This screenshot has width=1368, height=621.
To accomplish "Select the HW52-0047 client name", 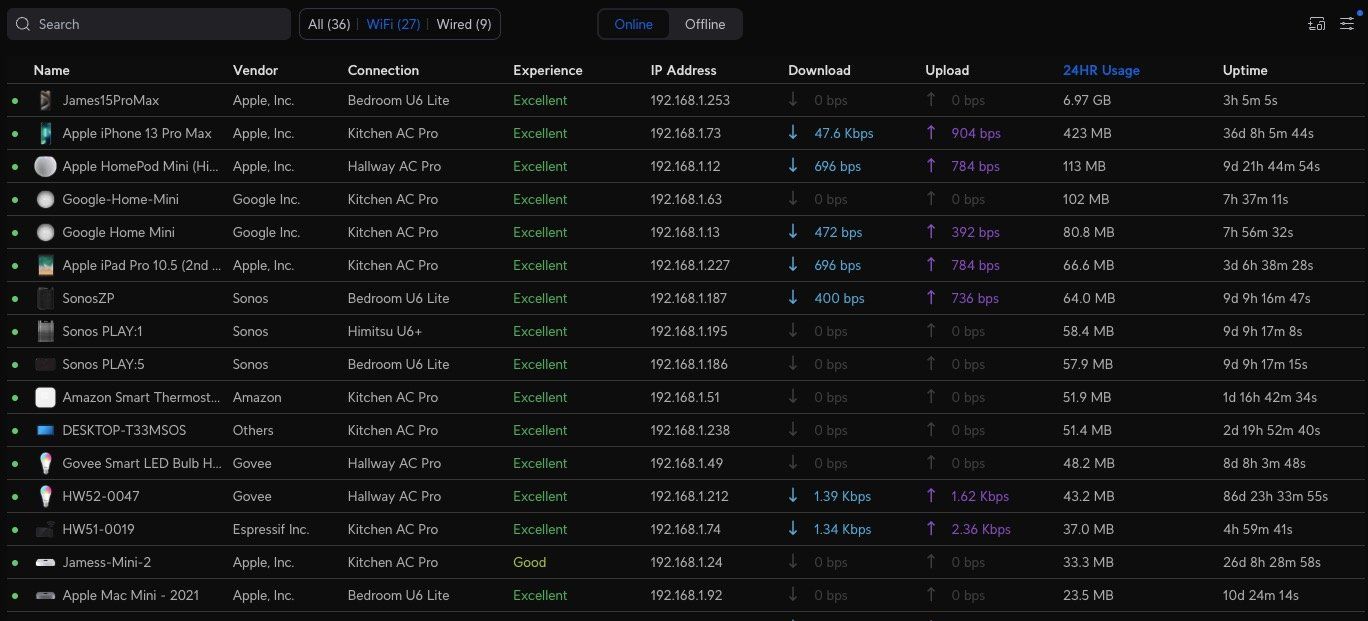I will 101,496.
